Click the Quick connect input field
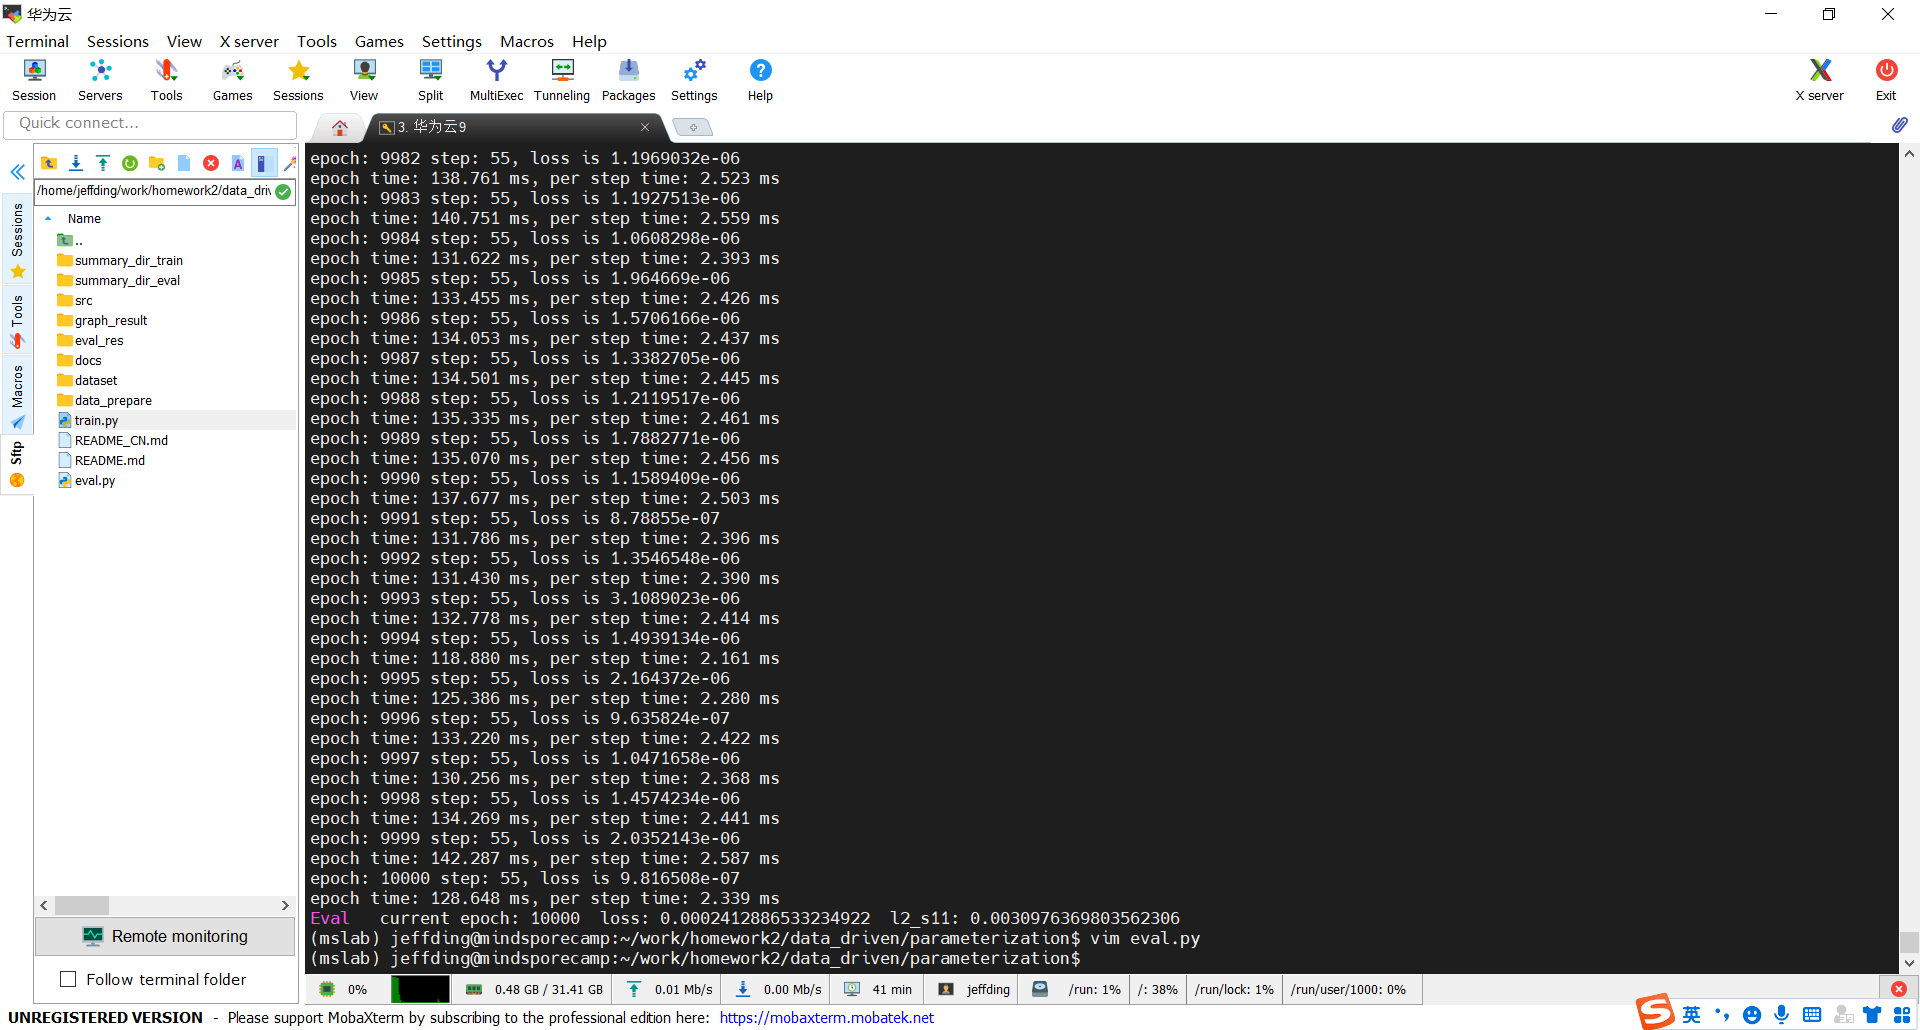 coord(150,124)
